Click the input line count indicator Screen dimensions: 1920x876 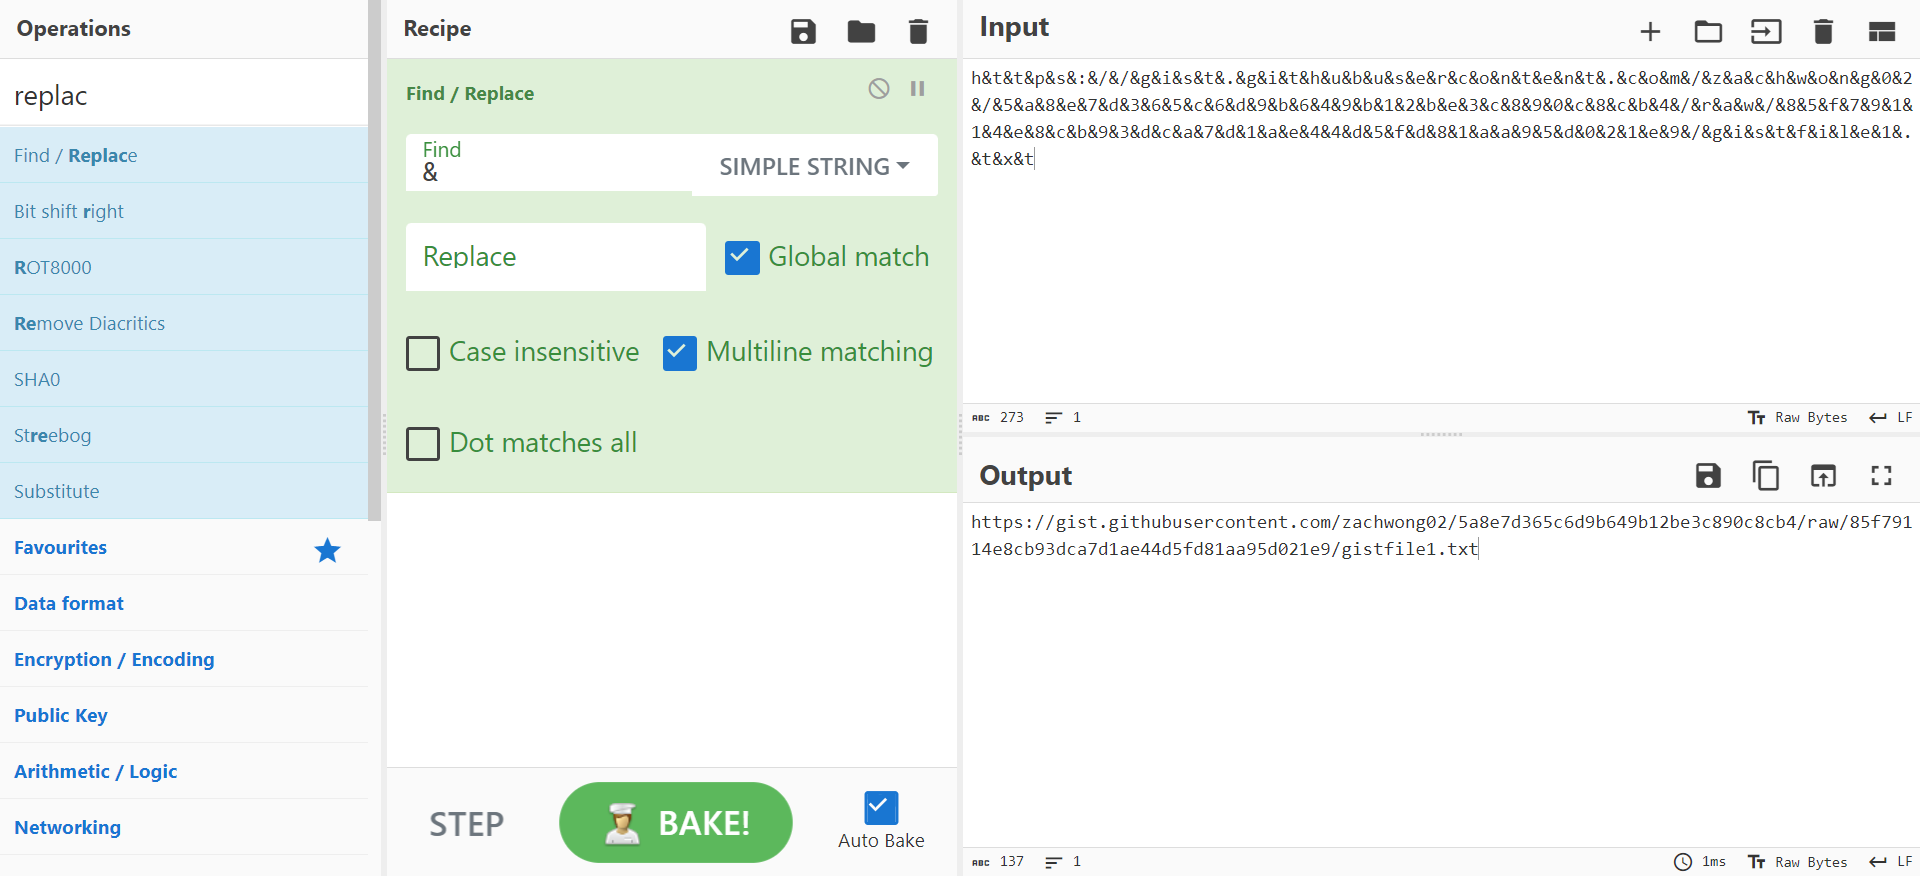pos(1063,418)
